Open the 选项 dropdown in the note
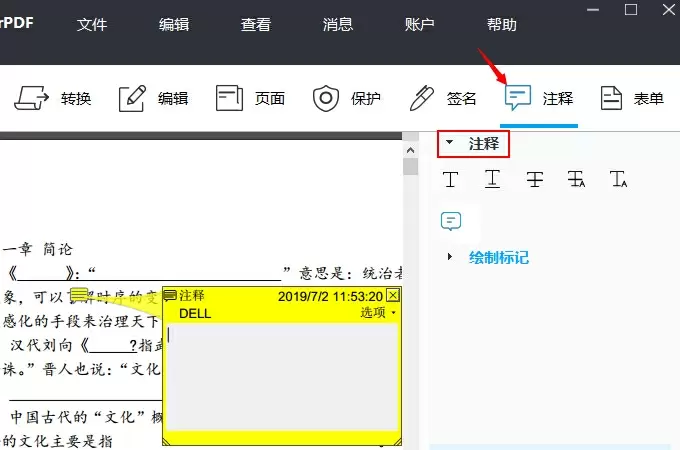Image resolution: width=680 pixels, height=450 pixels. pyautogui.click(x=378, y=313)
